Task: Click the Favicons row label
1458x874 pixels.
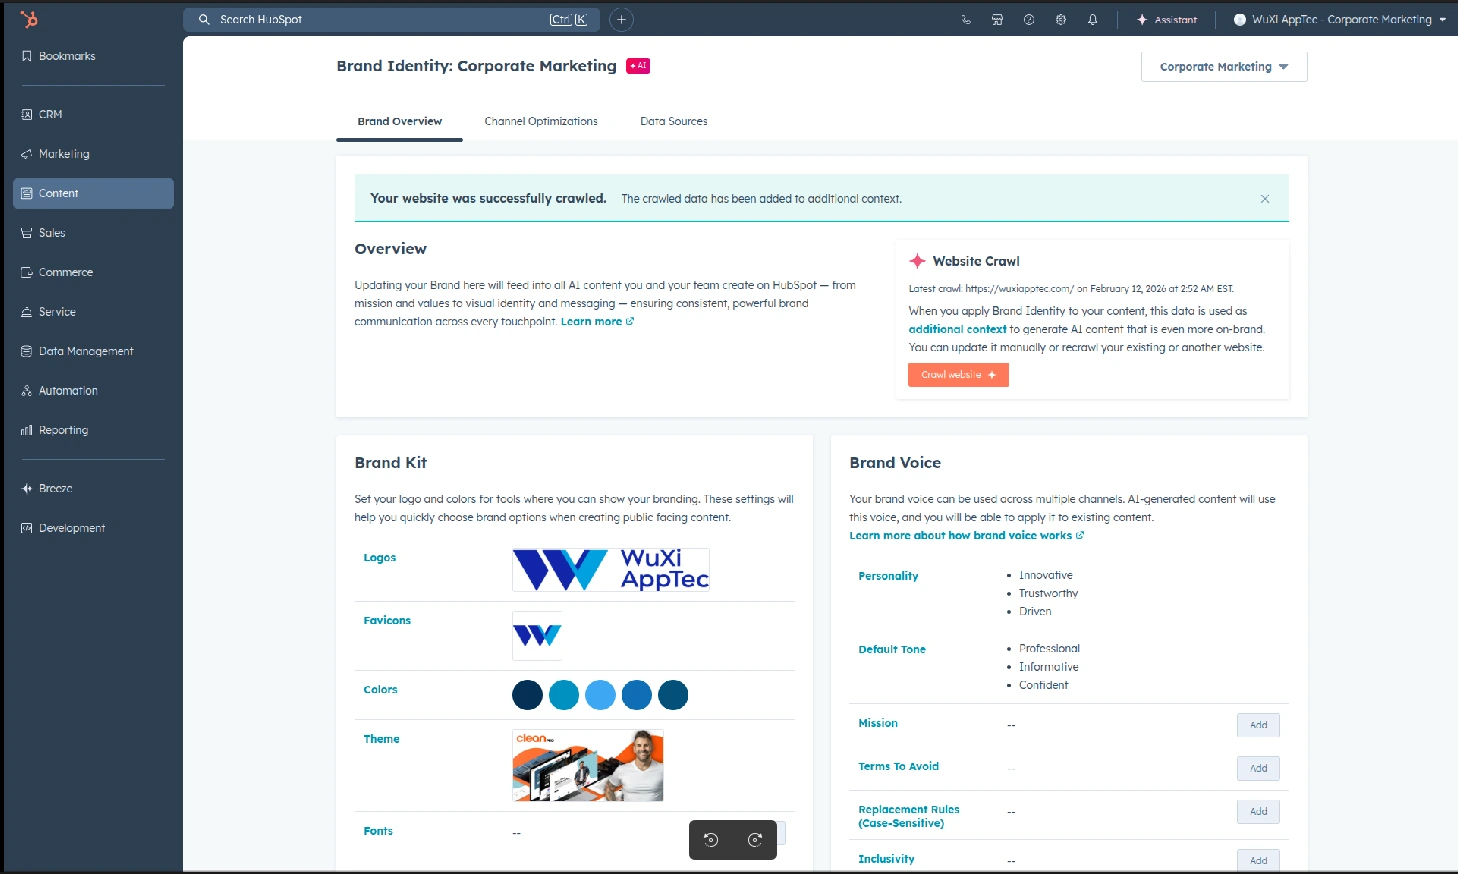Action: coord(387,620)
